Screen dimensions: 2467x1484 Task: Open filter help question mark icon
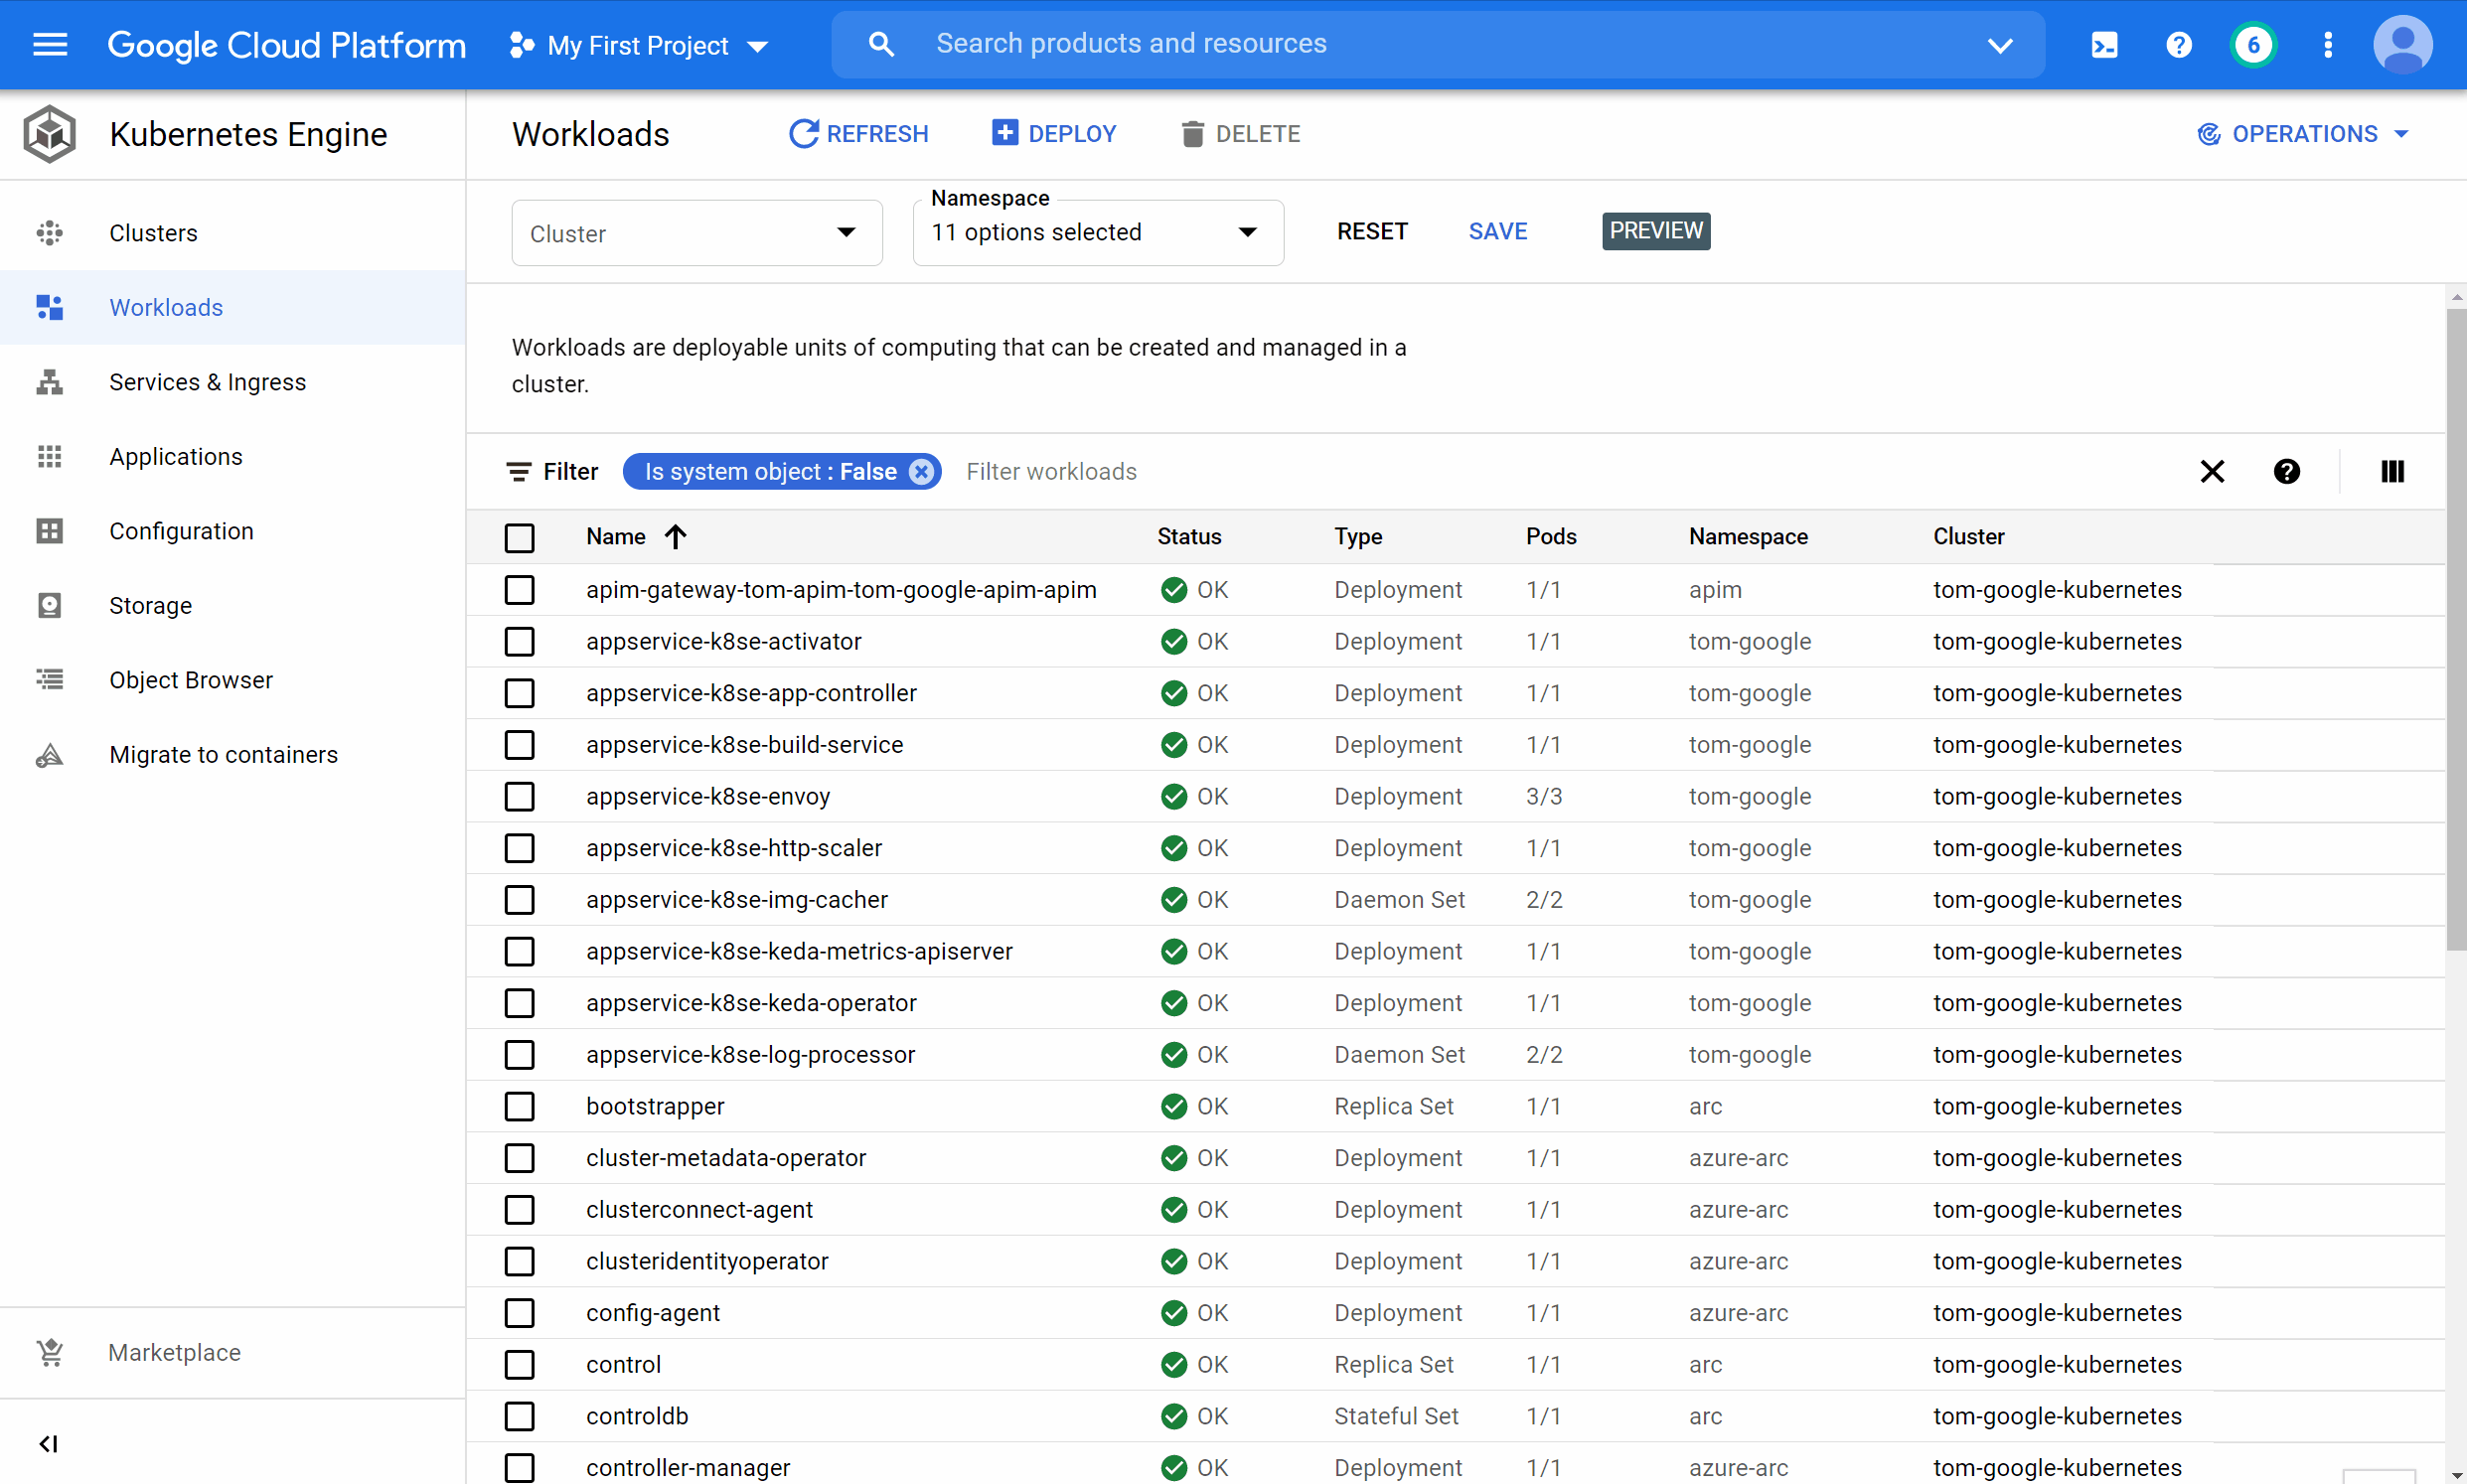tap(2286, 471)
